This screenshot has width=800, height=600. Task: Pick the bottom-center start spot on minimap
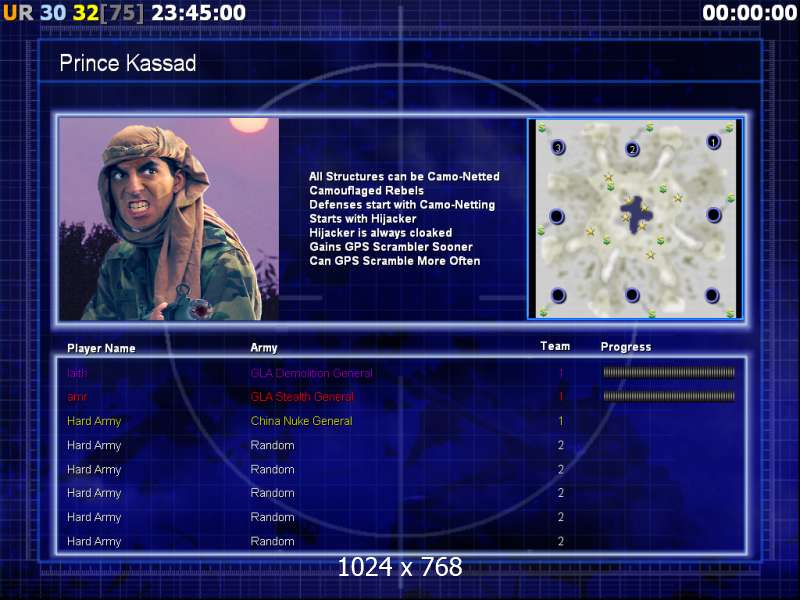point(632,294)
